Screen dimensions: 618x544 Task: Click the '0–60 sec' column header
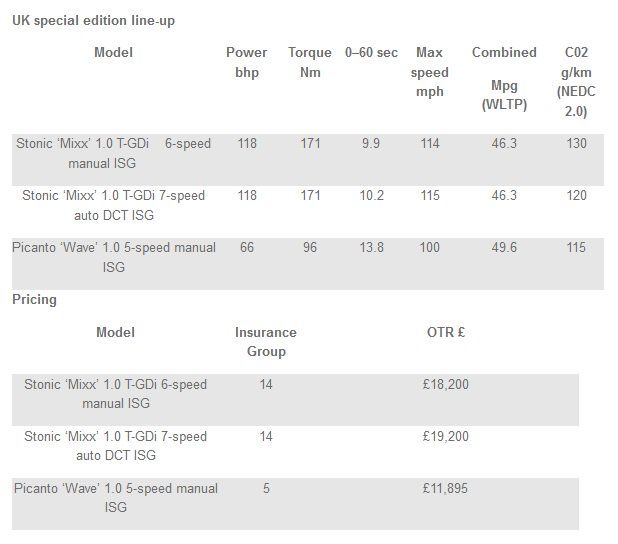[x=371, y=52]
